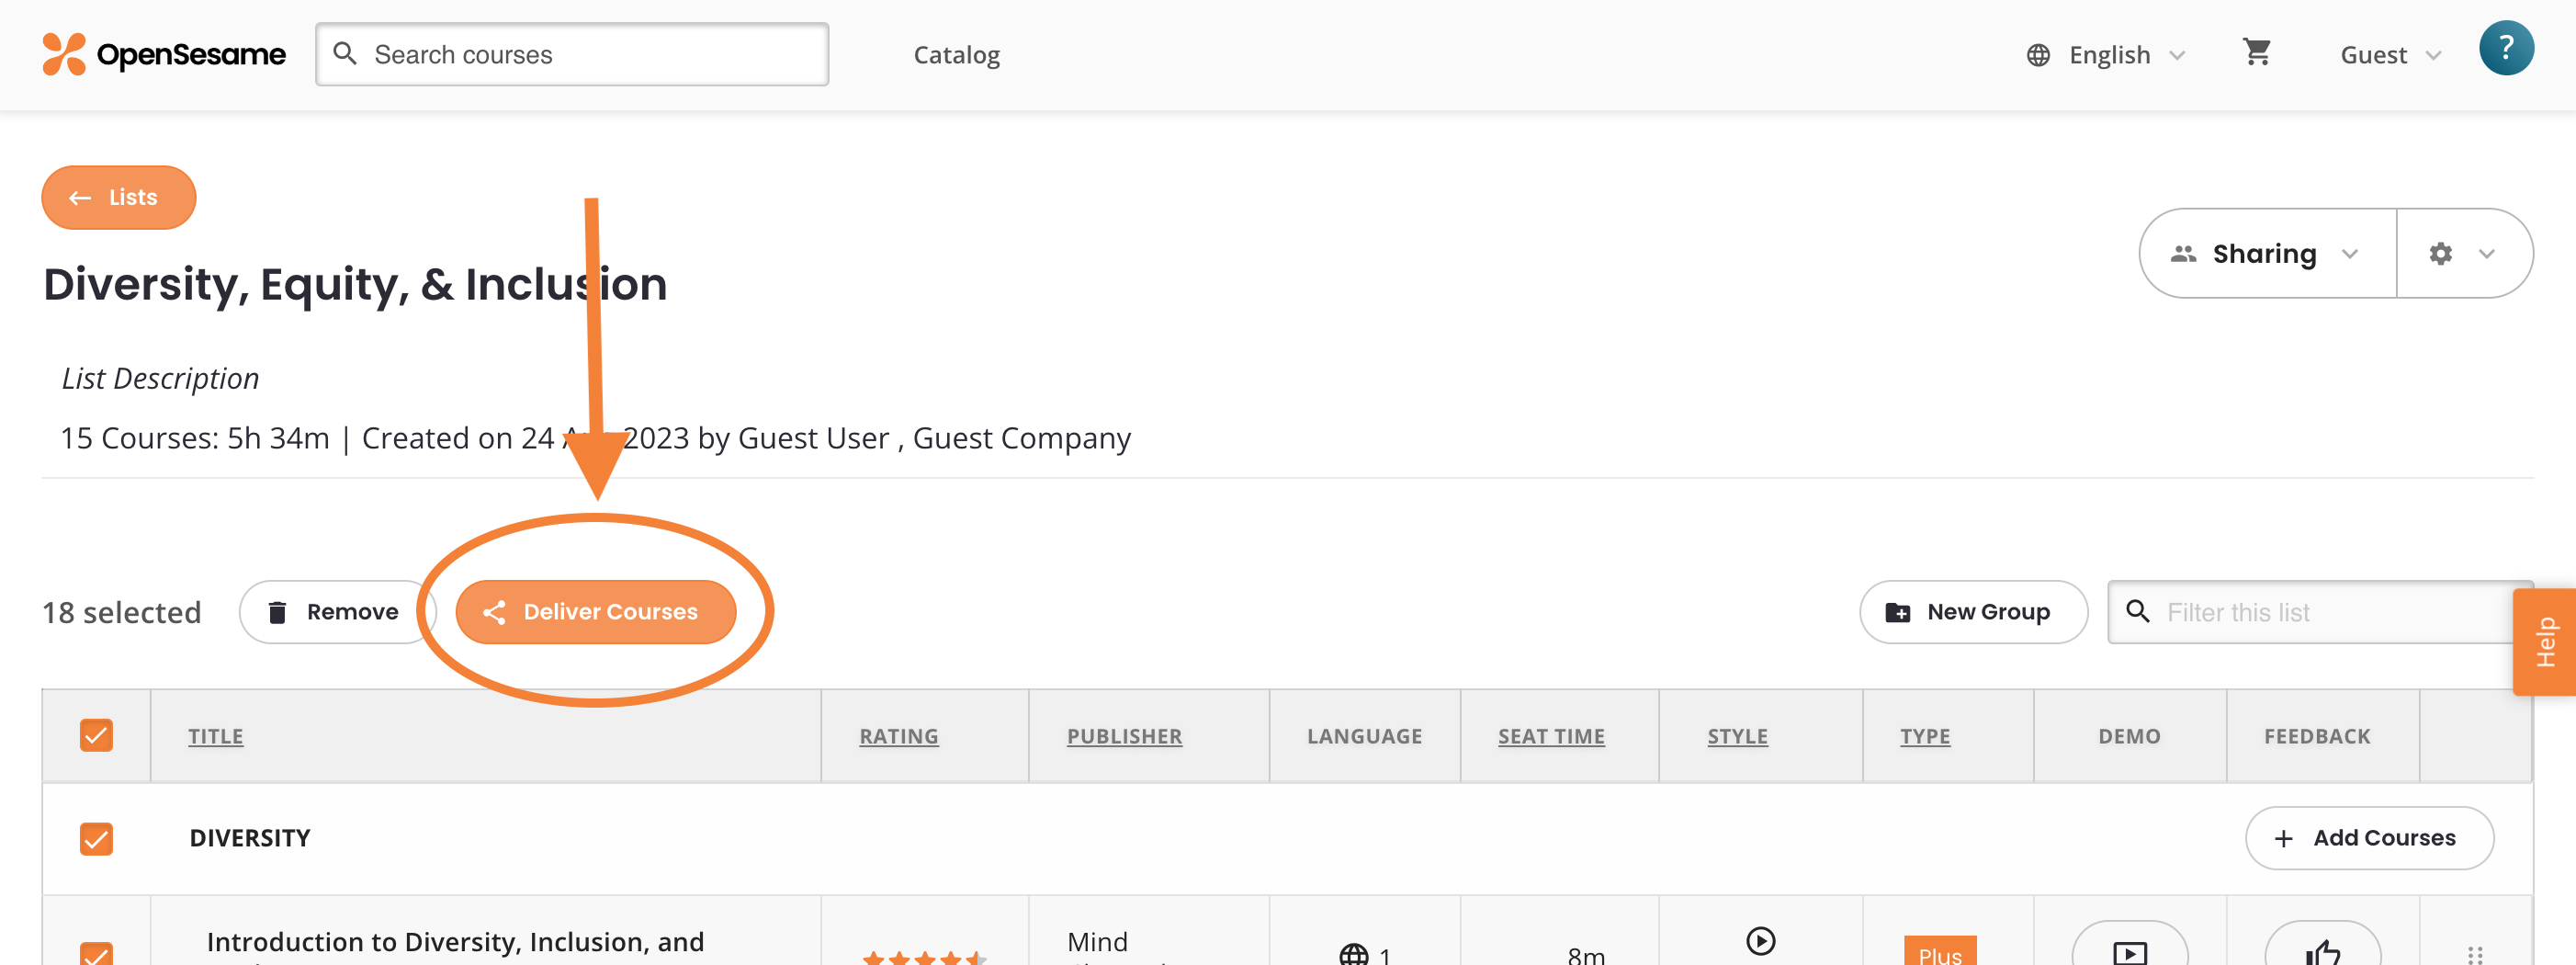Toggle the DIVERSITY group checkbox
2576x965 pixels.
coord(96,838)
